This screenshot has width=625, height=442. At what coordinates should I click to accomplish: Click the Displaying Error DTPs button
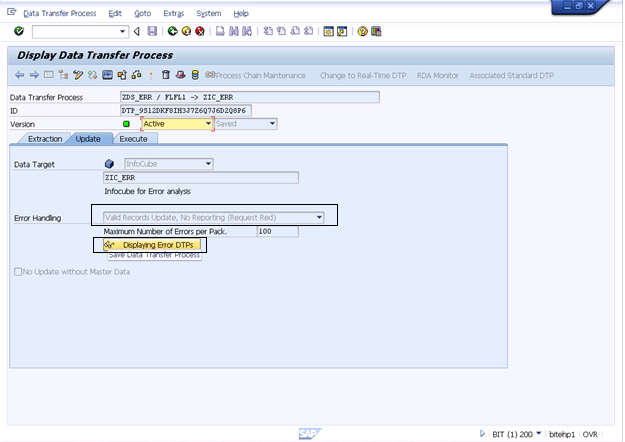point(152,245)
